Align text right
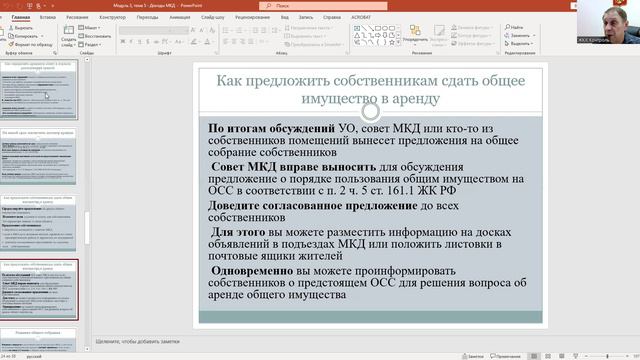Screen dimensions: 640x360 (x=242, y=42)
